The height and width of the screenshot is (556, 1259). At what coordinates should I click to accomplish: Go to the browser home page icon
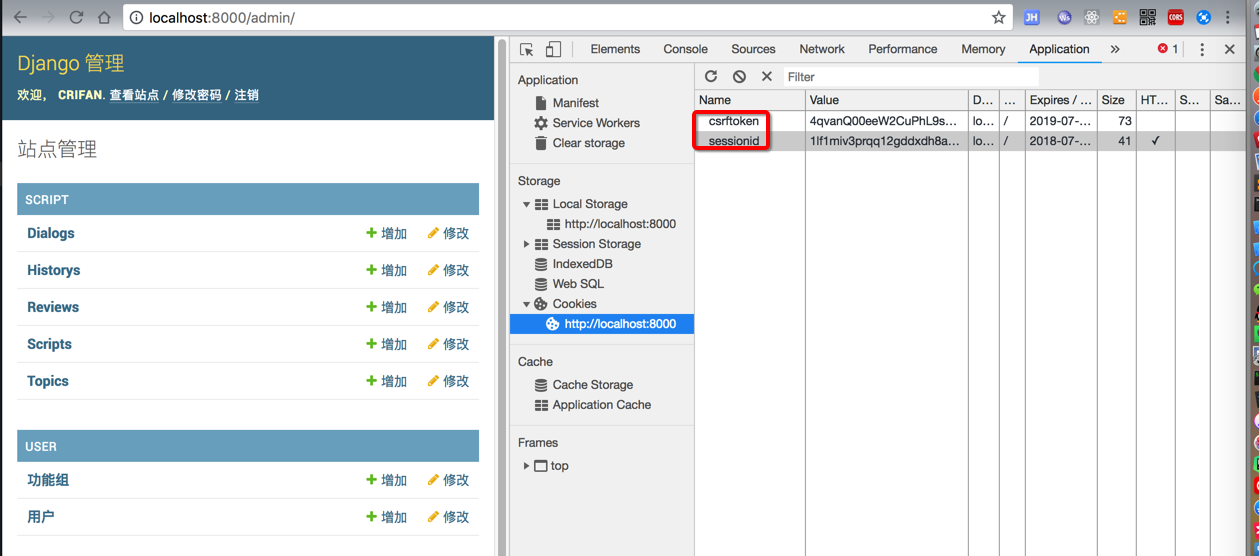(104, 17)
